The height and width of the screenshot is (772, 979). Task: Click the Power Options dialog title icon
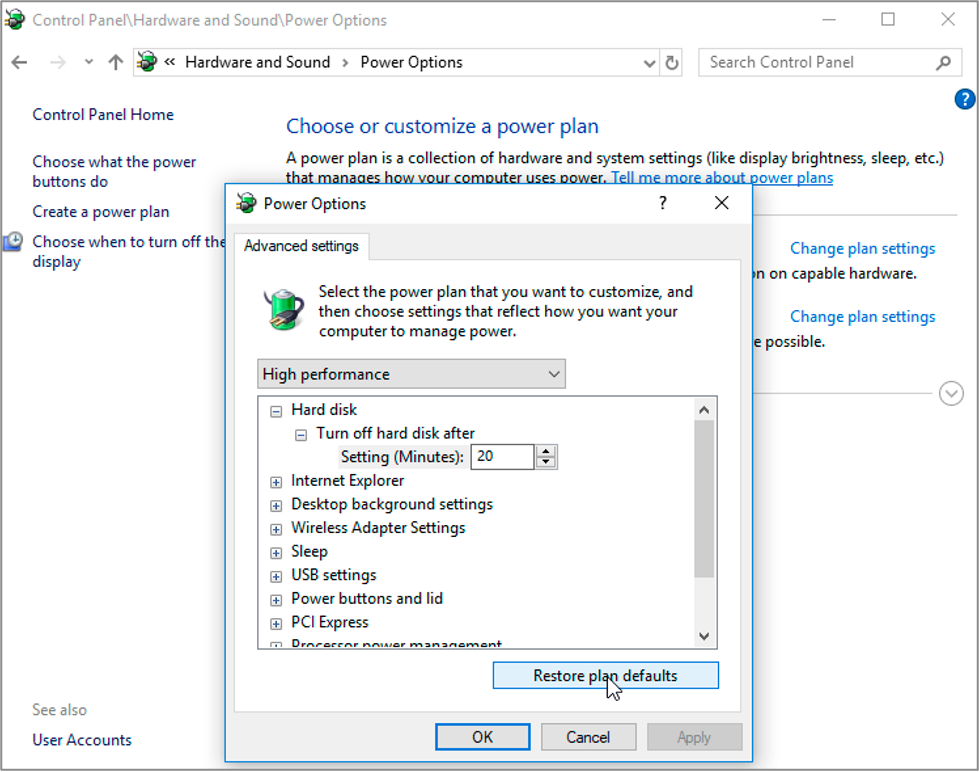click(x=247, y=203)
